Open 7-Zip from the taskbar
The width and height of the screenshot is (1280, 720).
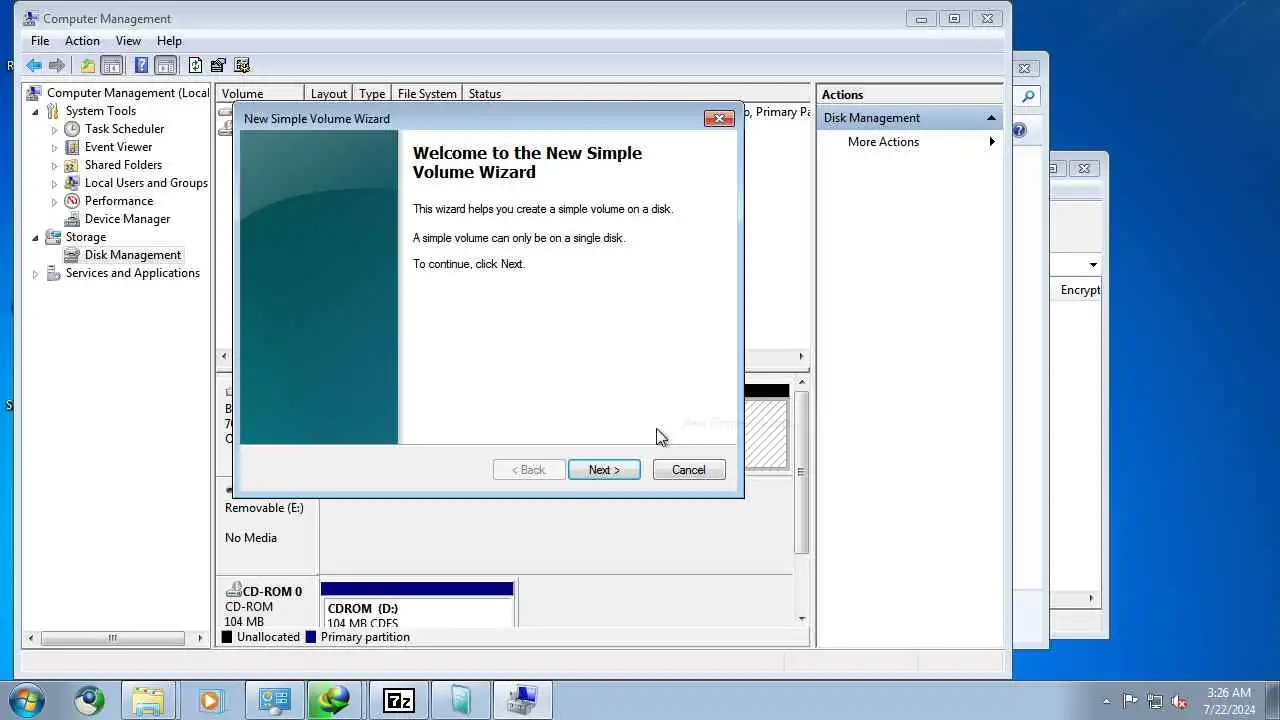point(398,700)
